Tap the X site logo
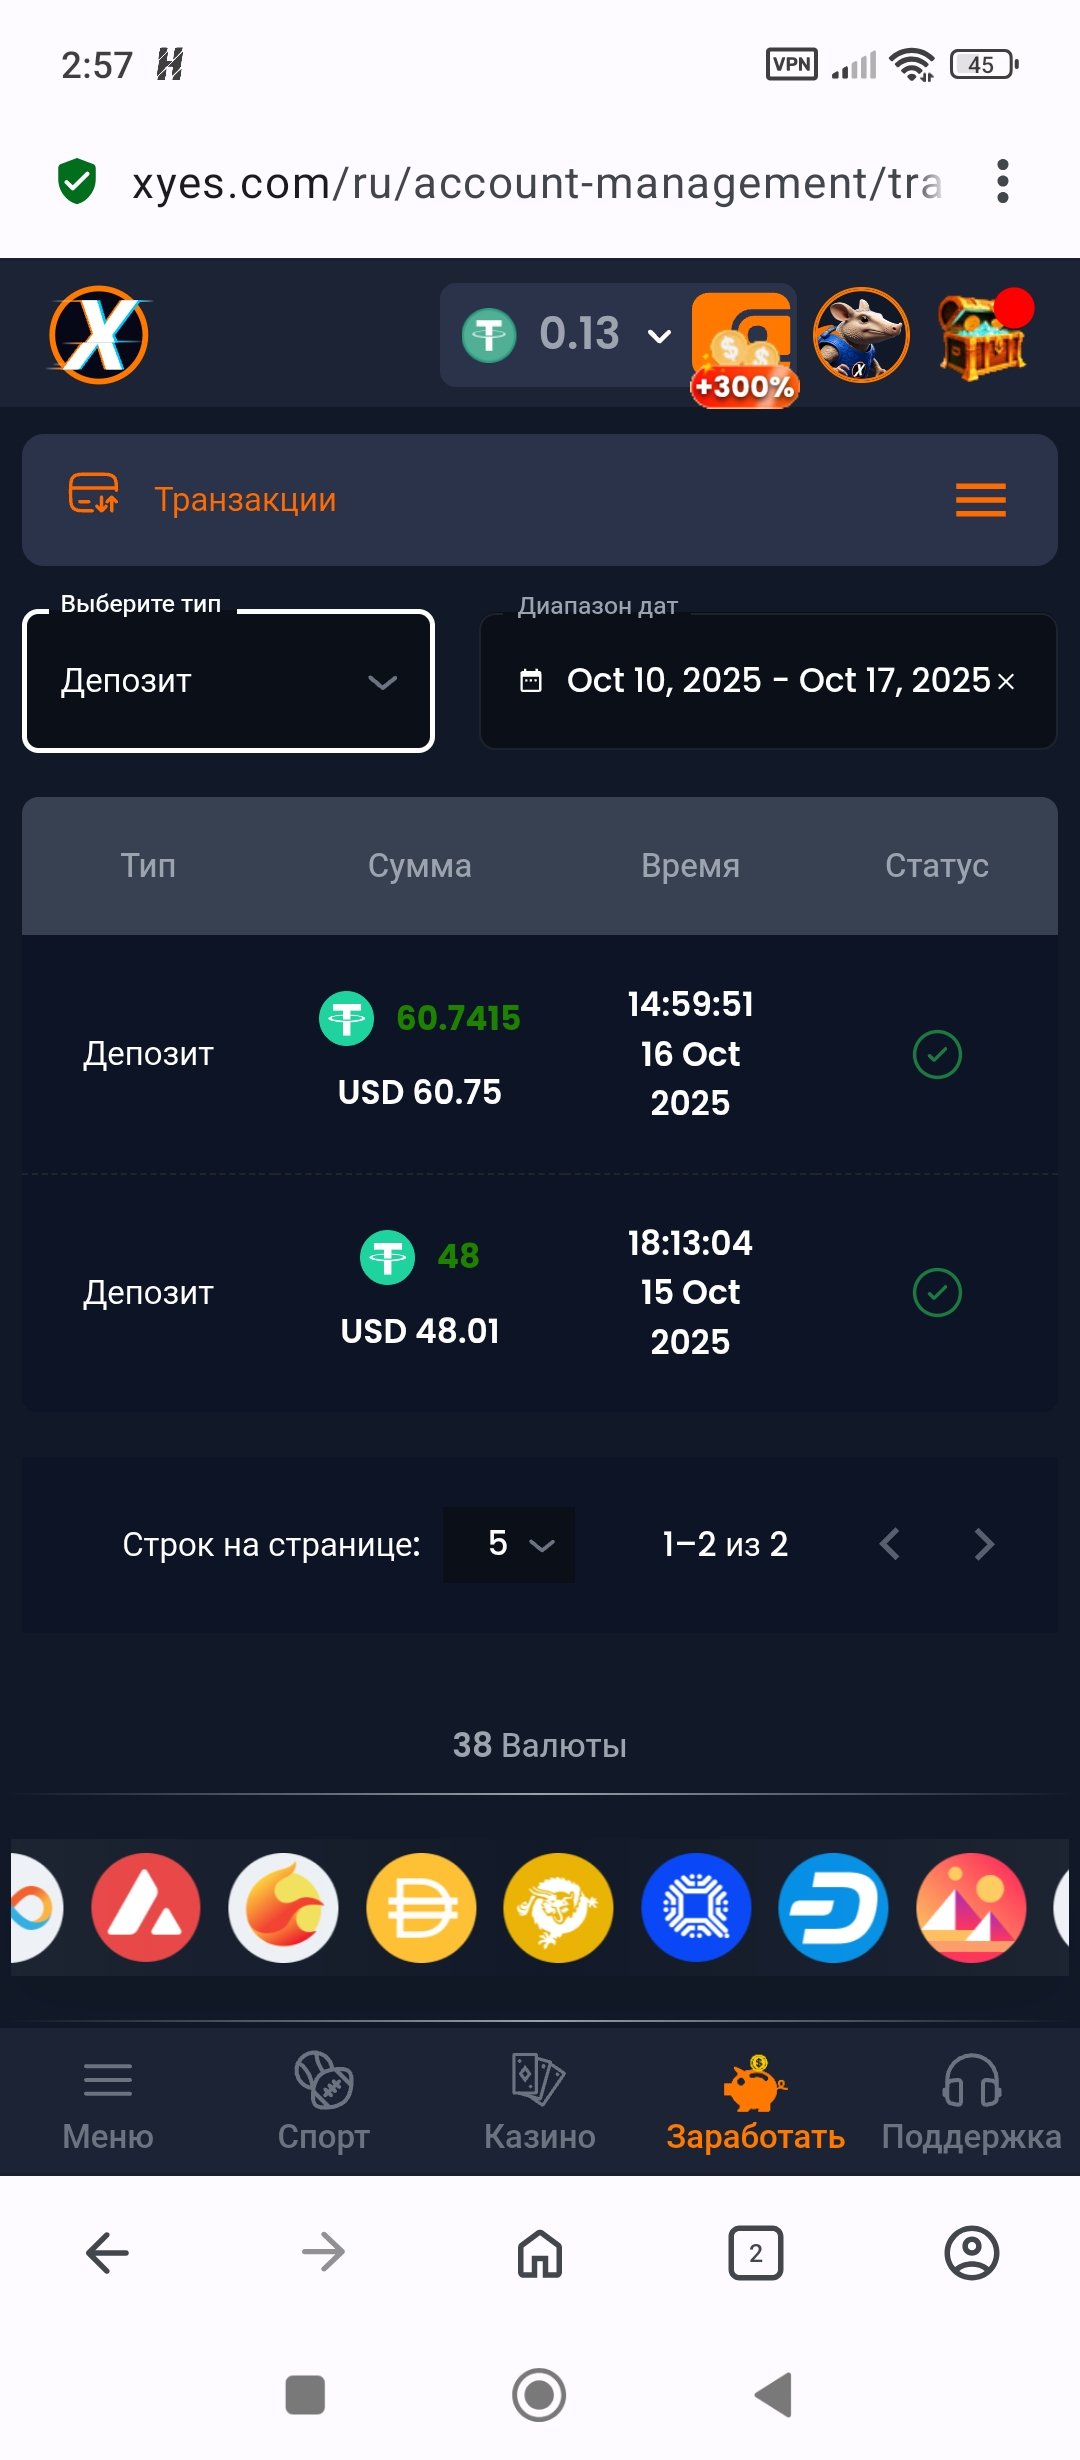The image size is (1080, 2460). click(x=99, y=335)
